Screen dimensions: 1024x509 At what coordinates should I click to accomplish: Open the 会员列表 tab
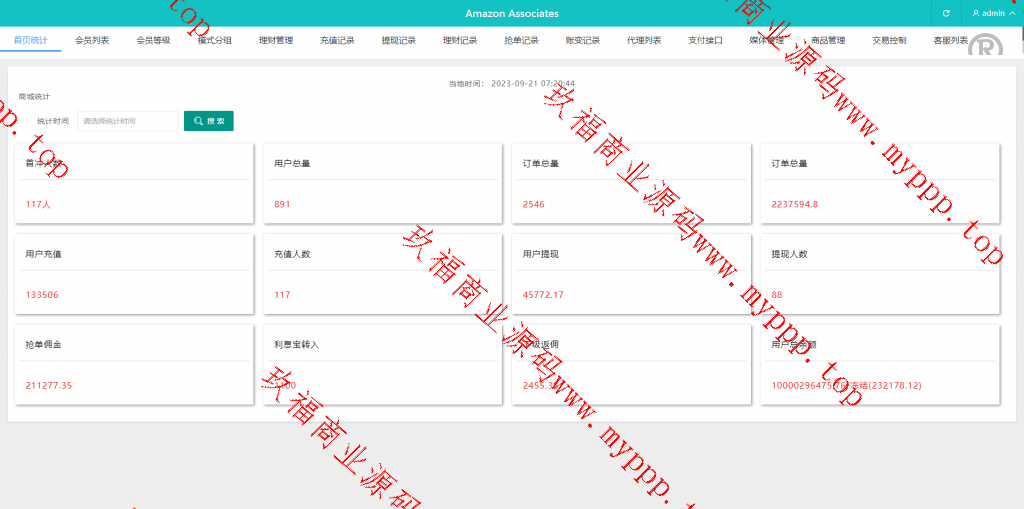pyautogui.click(x=92, y=40)
